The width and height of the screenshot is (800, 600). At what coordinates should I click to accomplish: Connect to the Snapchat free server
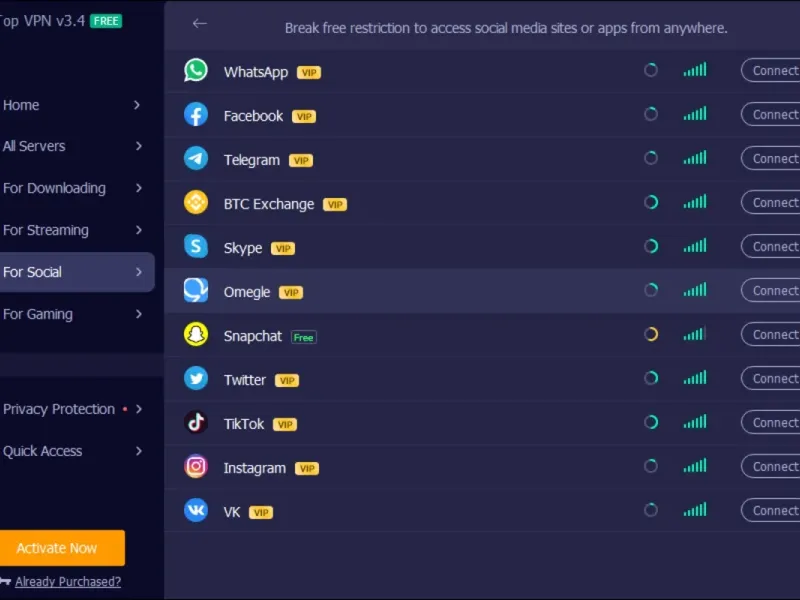(774, 335)
